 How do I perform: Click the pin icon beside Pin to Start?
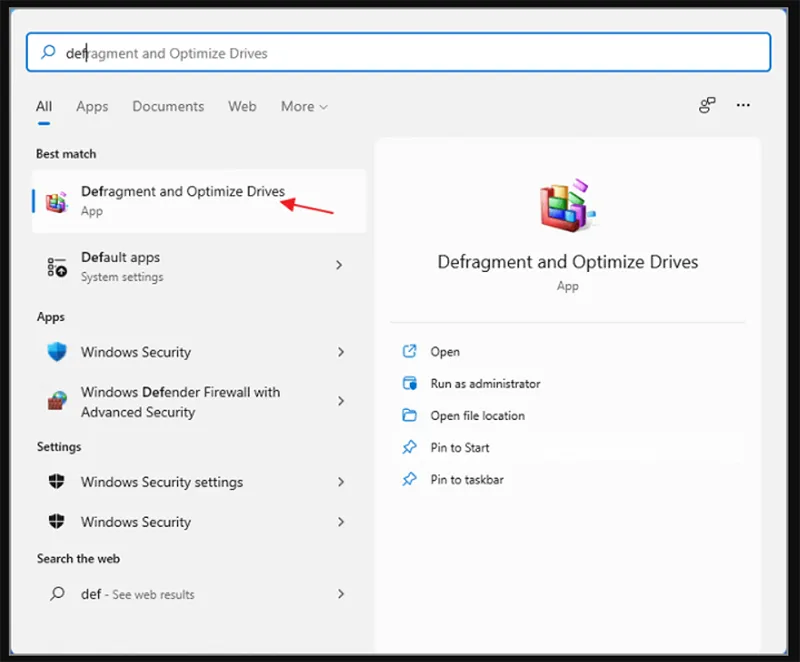409,447
